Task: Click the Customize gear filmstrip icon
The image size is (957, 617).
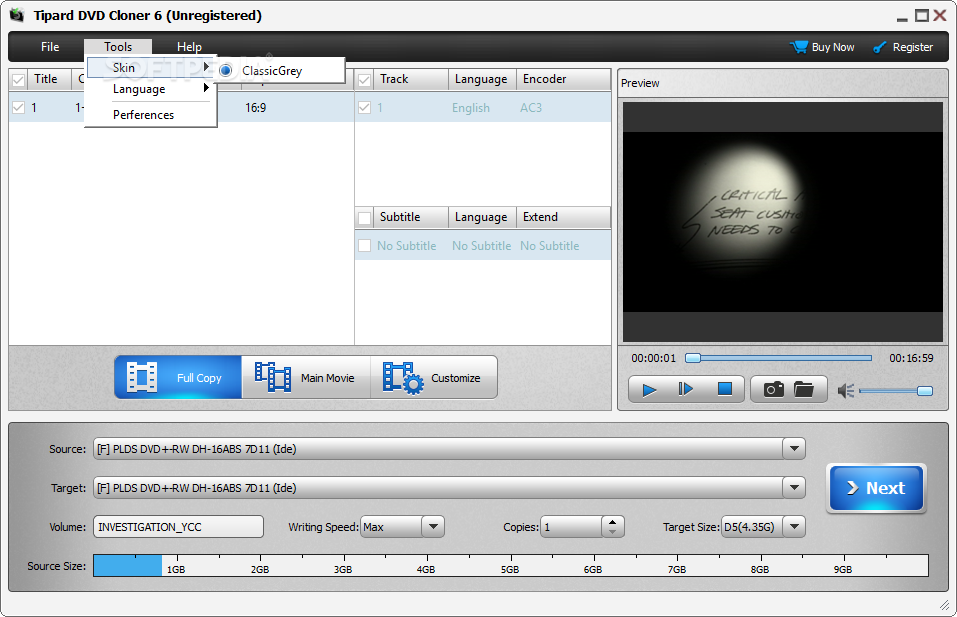Action: click(402, 378)
